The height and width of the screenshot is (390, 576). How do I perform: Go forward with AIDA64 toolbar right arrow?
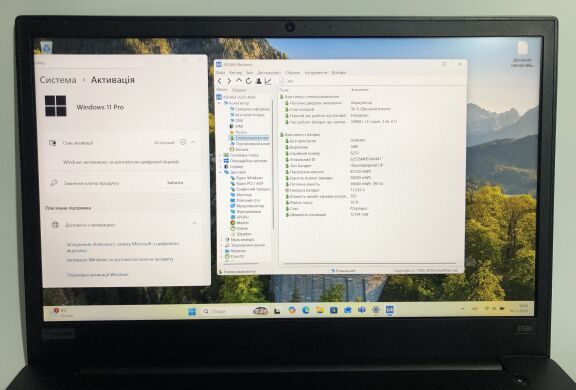coord(229,81)
